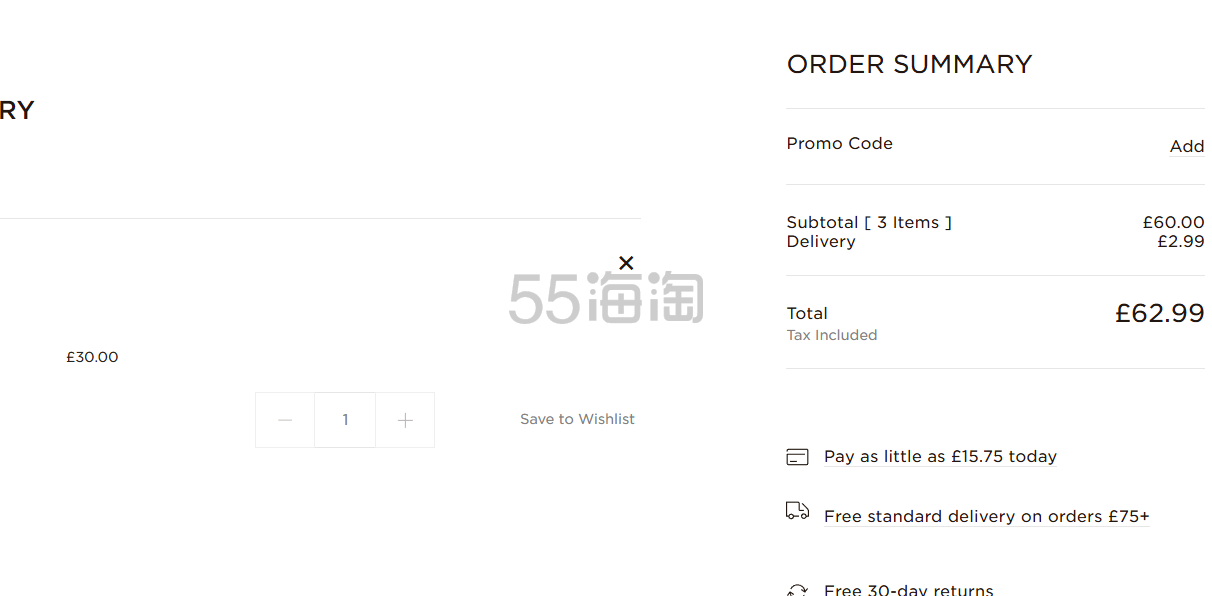Remove the item with the X icon
The image size is (1212, 596).
(626, 263)
